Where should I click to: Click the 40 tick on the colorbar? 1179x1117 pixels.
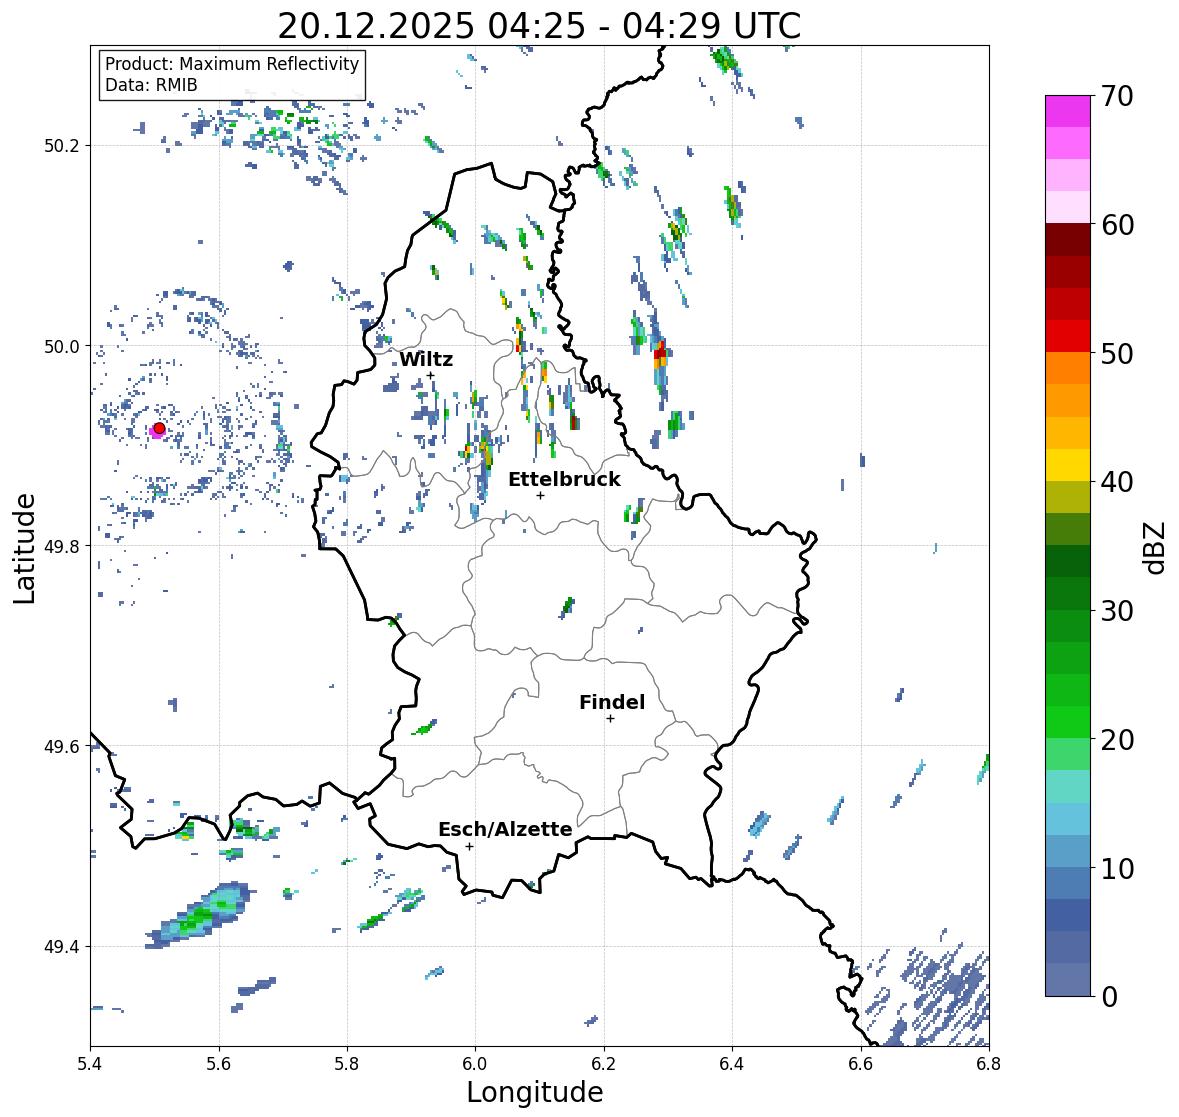click(1117, 483)
